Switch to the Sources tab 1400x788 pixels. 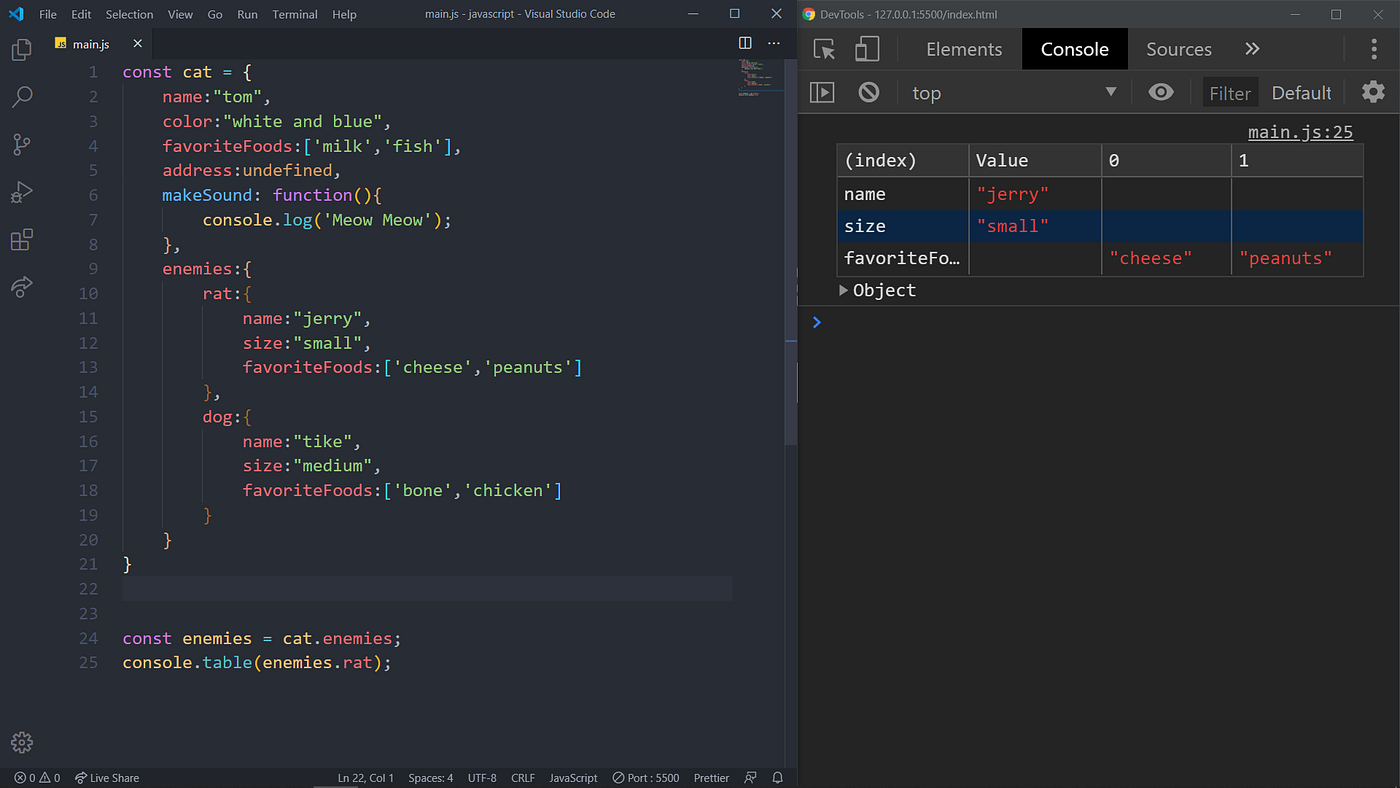coord(1179,49)
